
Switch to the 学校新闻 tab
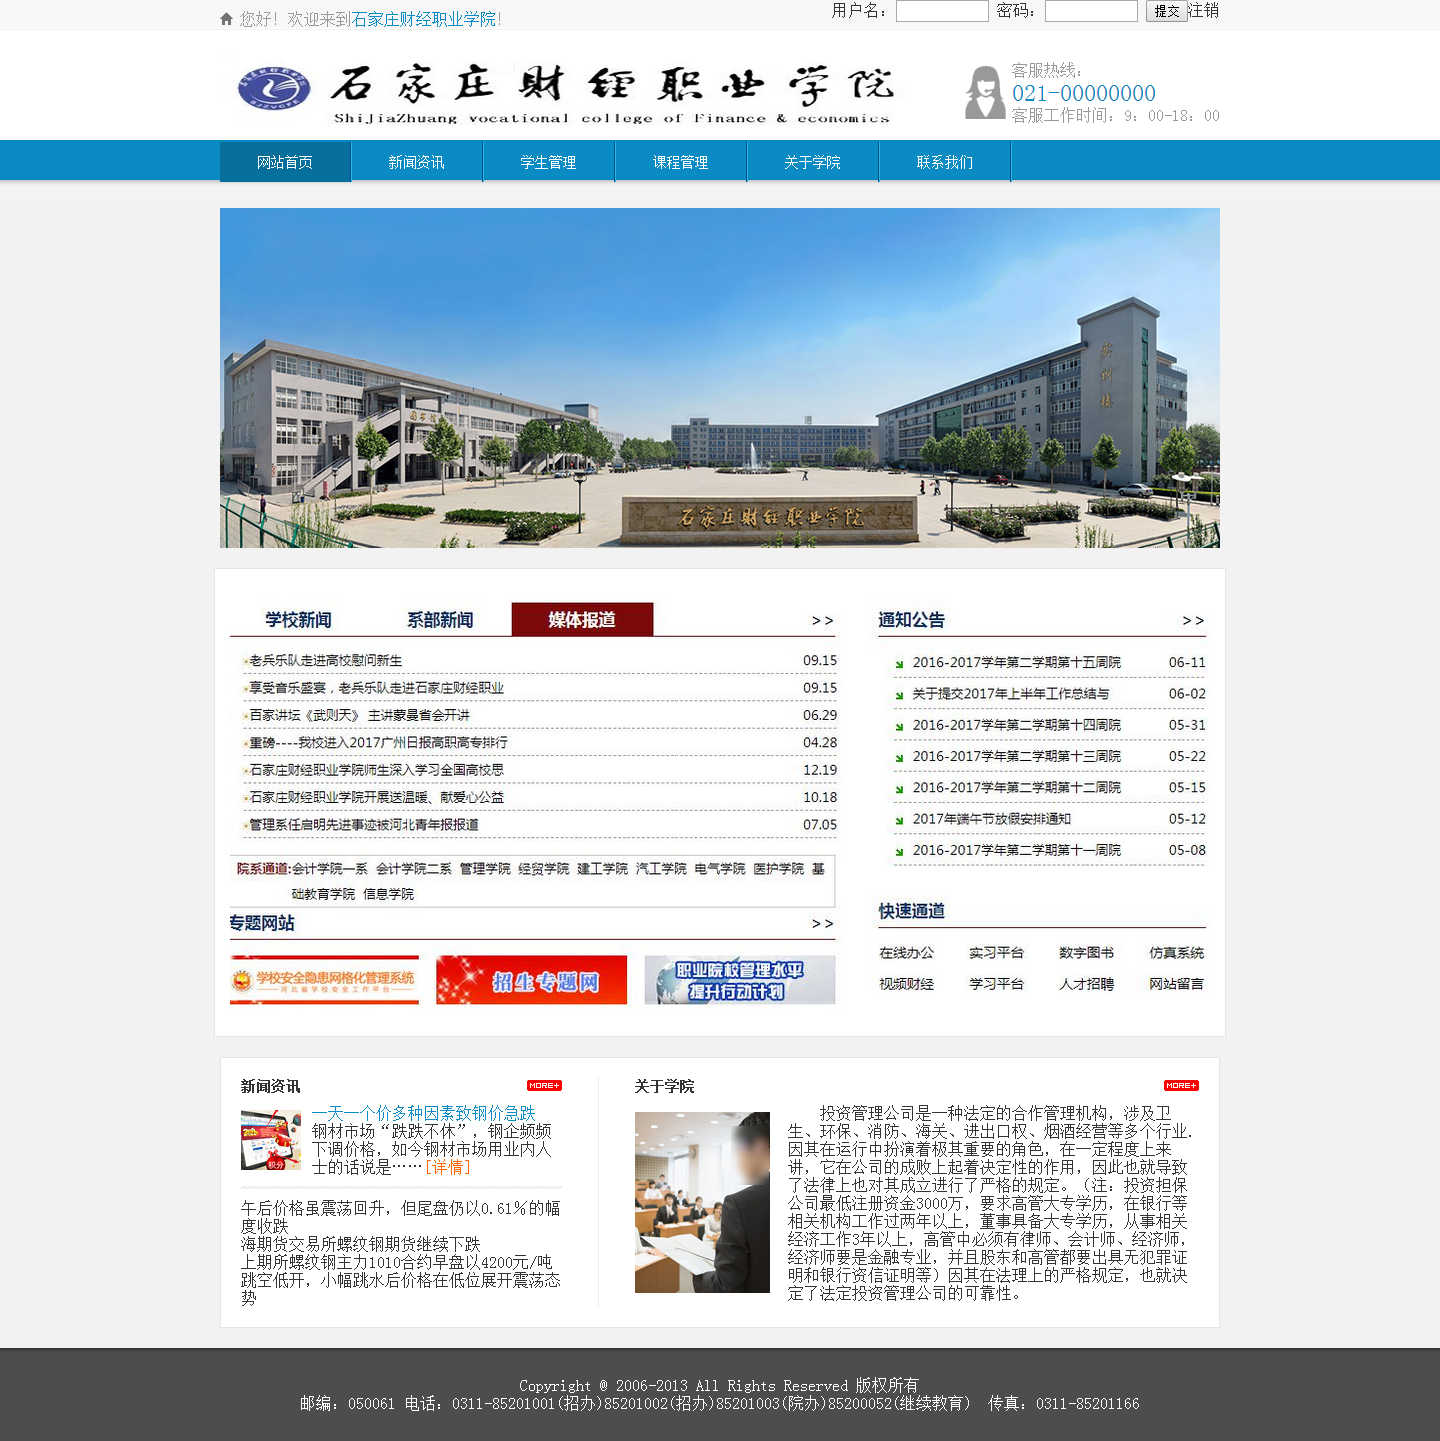[x=298, y=620]
